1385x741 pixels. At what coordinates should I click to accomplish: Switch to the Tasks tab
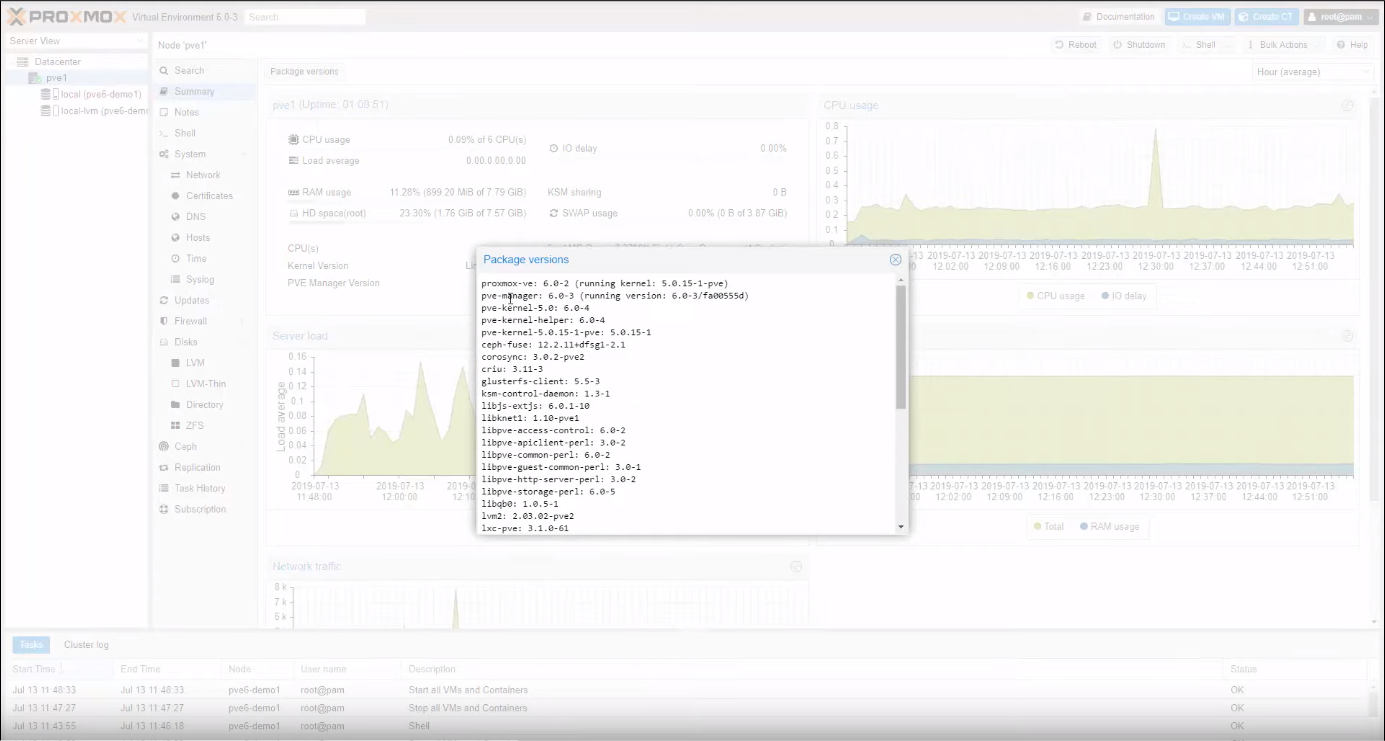(31, 645)
